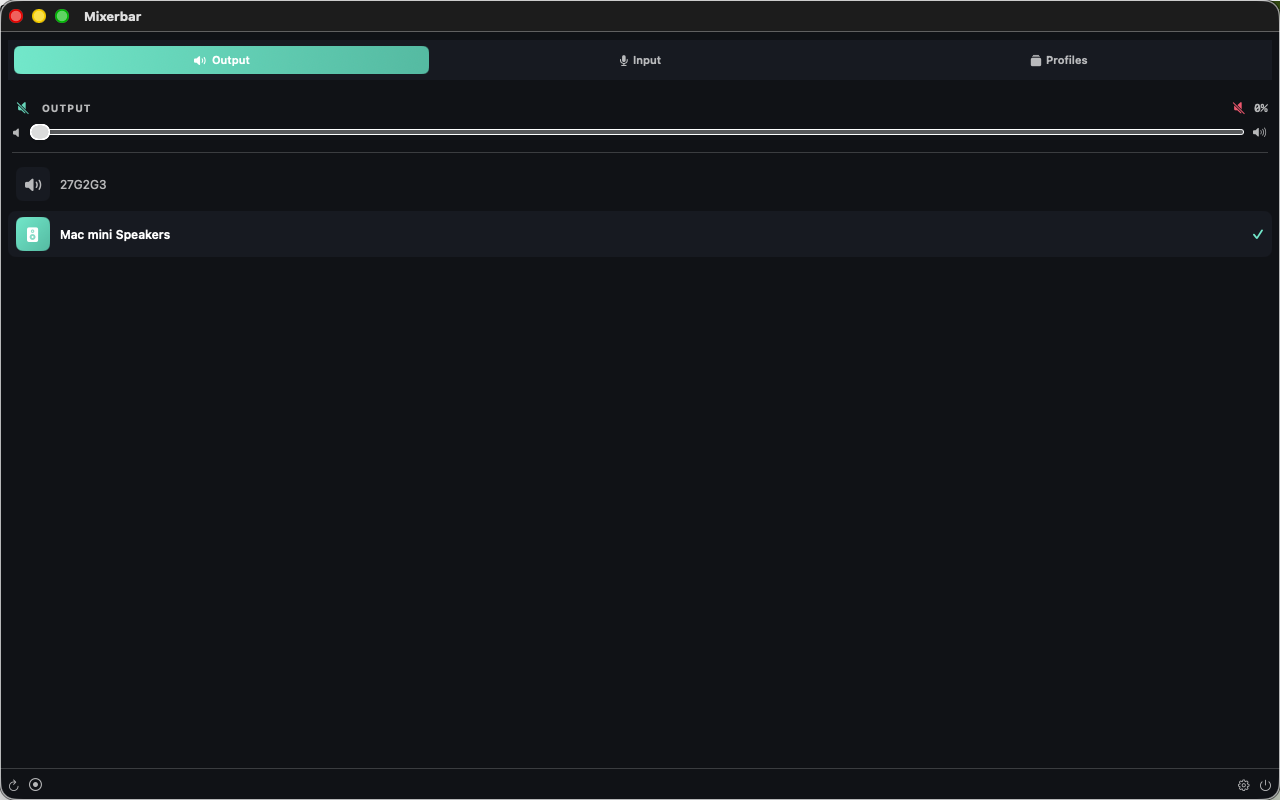
Task: Open the Profiles tab
Action: pyautogui.click(x=1058, y=60)
